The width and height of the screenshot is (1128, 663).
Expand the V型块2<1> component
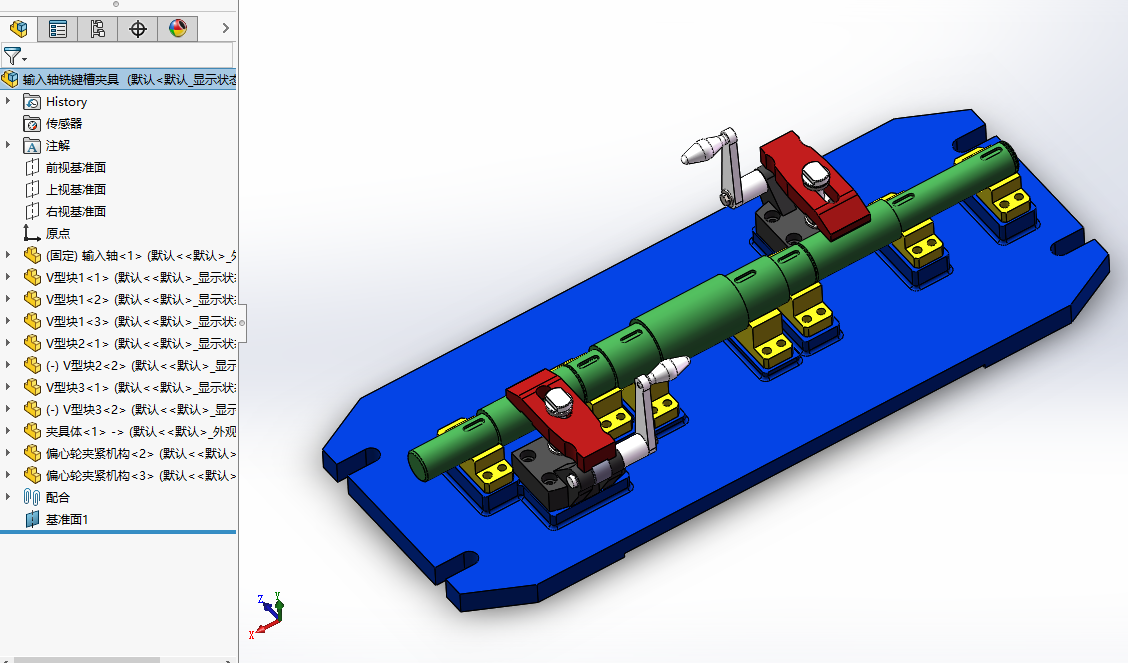[x=8, y=343]
